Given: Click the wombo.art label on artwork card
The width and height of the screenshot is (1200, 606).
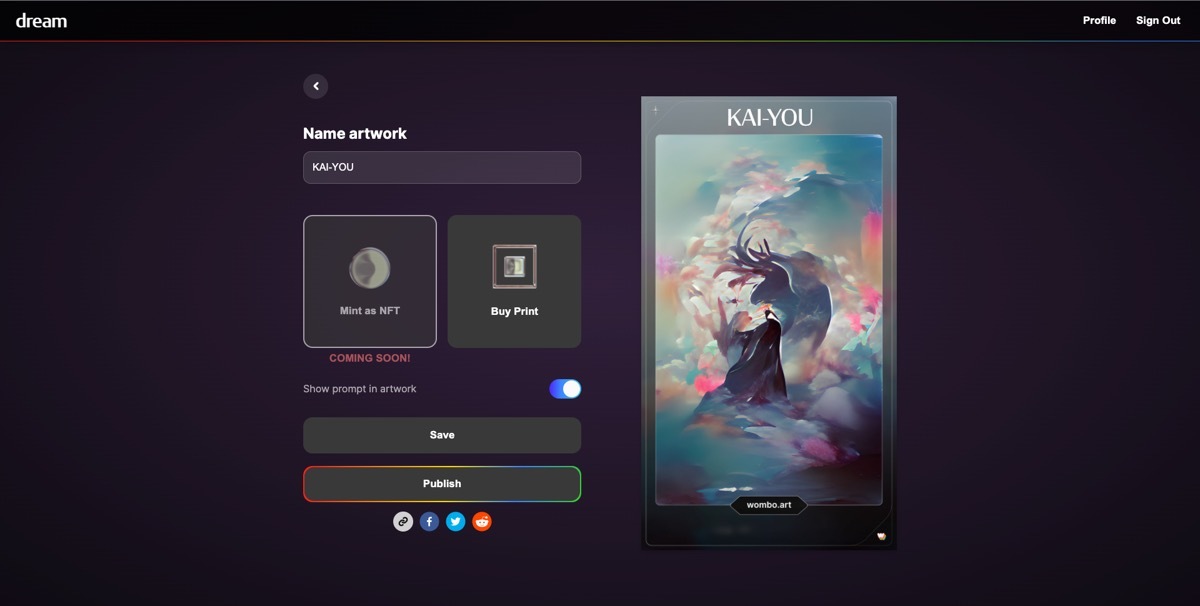Looking at the screenshot, I should [768, 505].
